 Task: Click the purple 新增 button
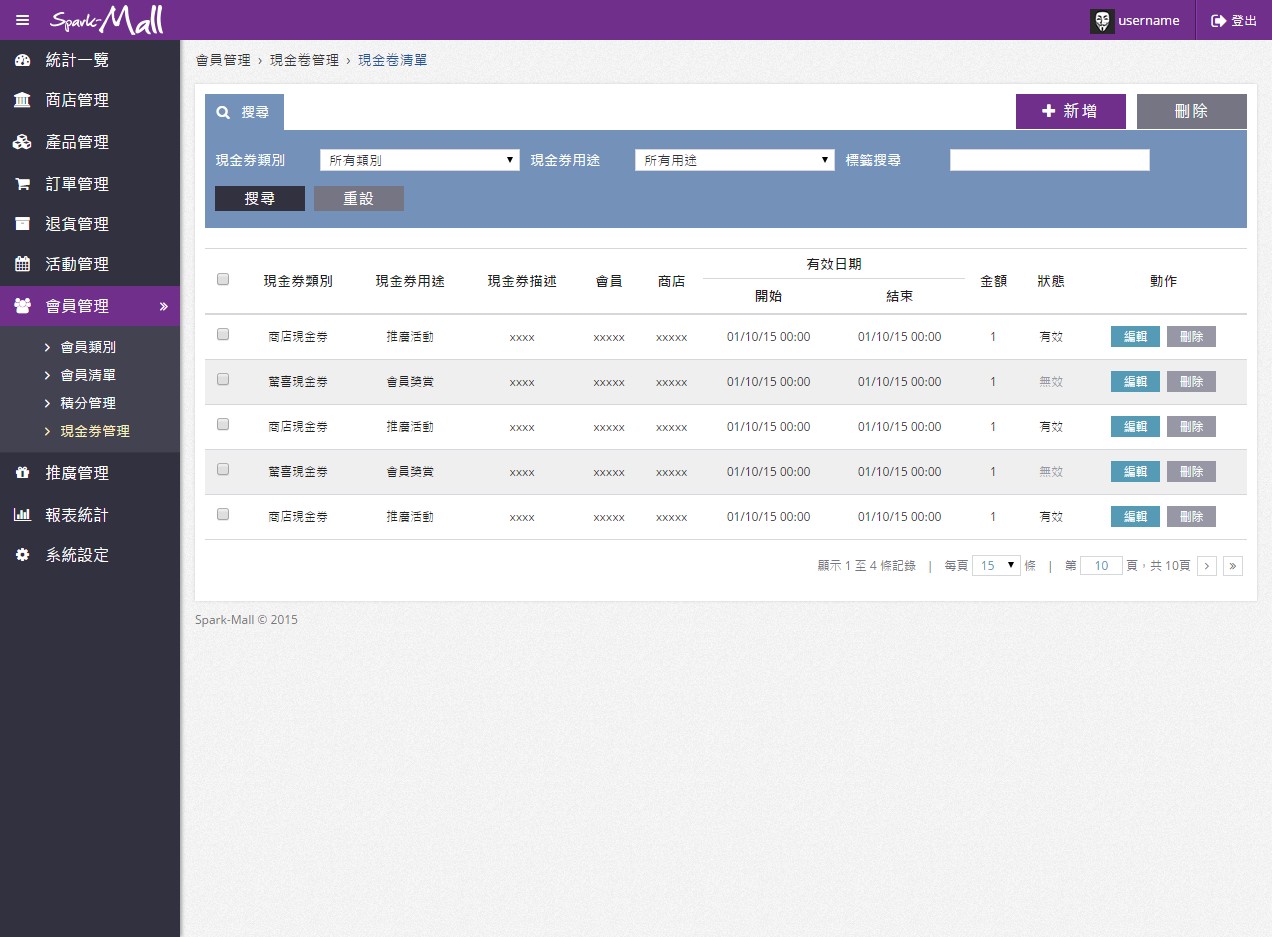point(1070,111)
